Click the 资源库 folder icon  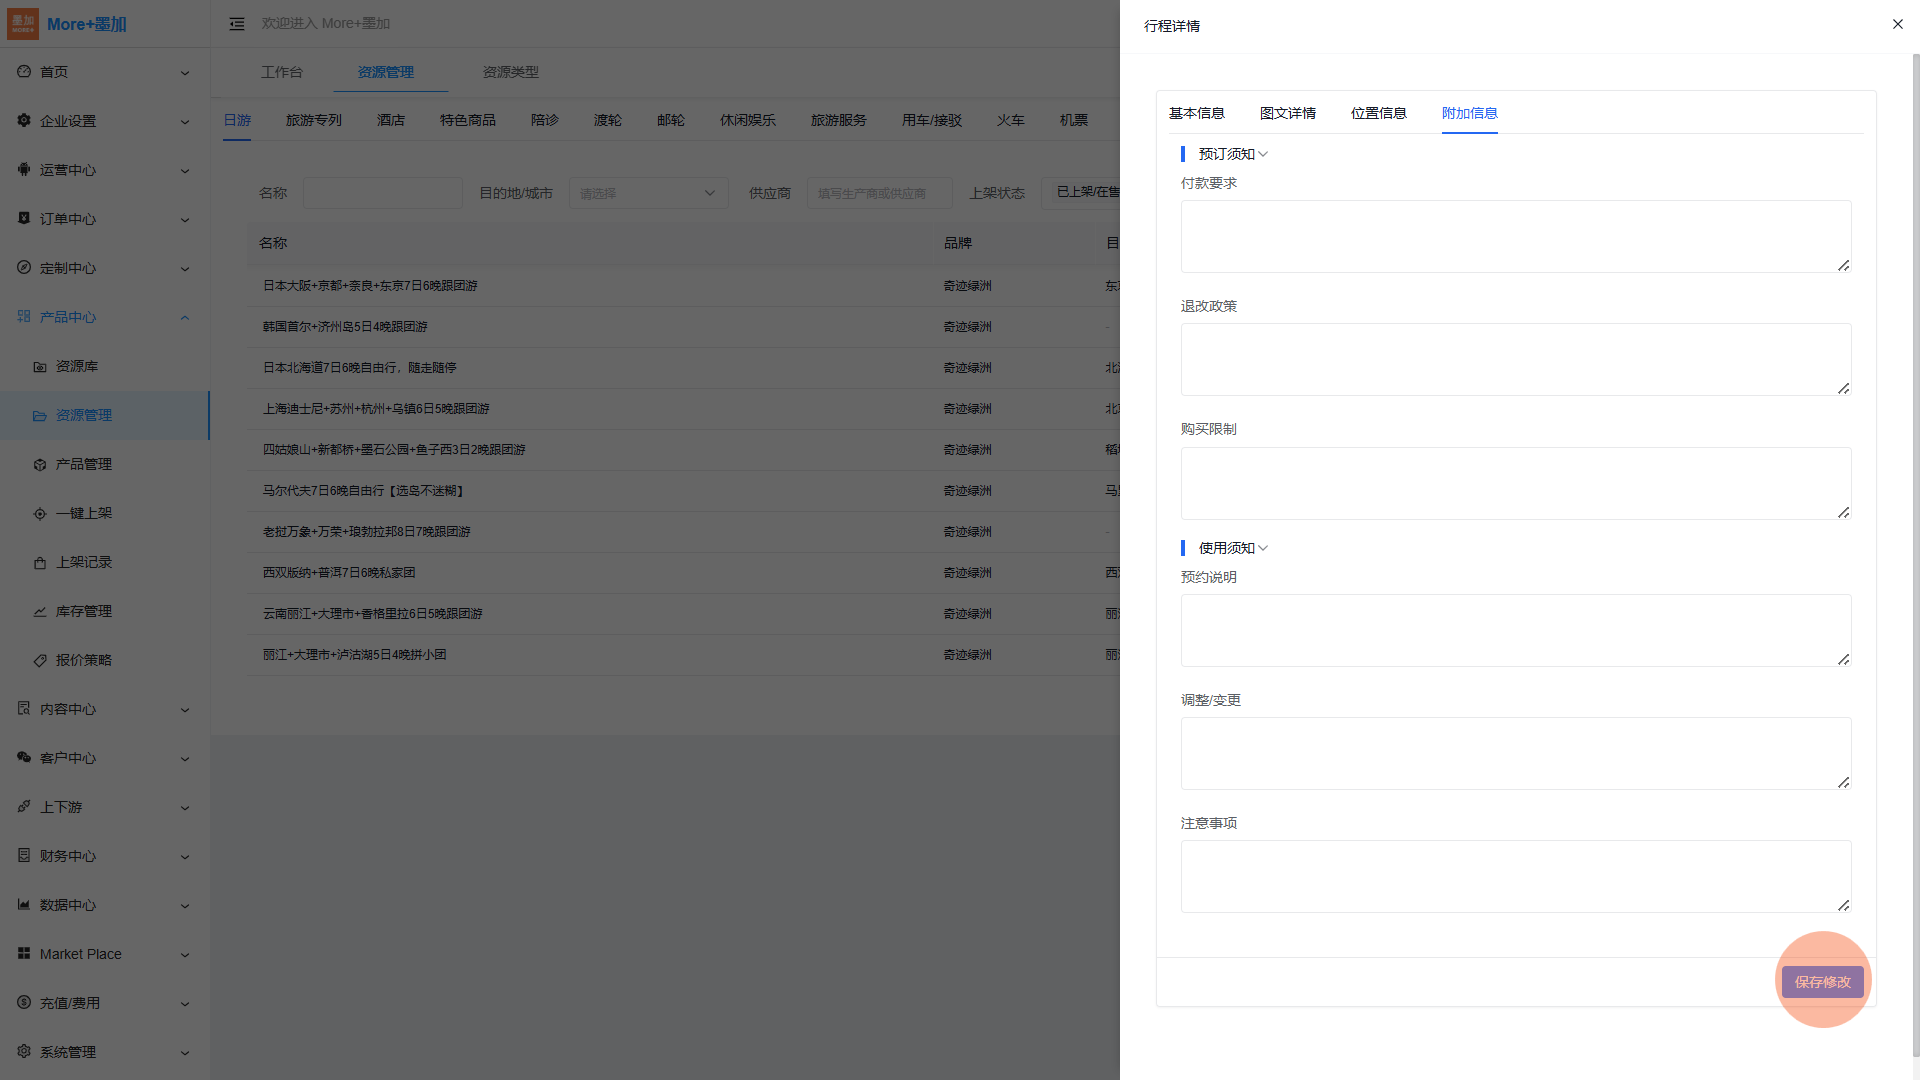(40, 367)
